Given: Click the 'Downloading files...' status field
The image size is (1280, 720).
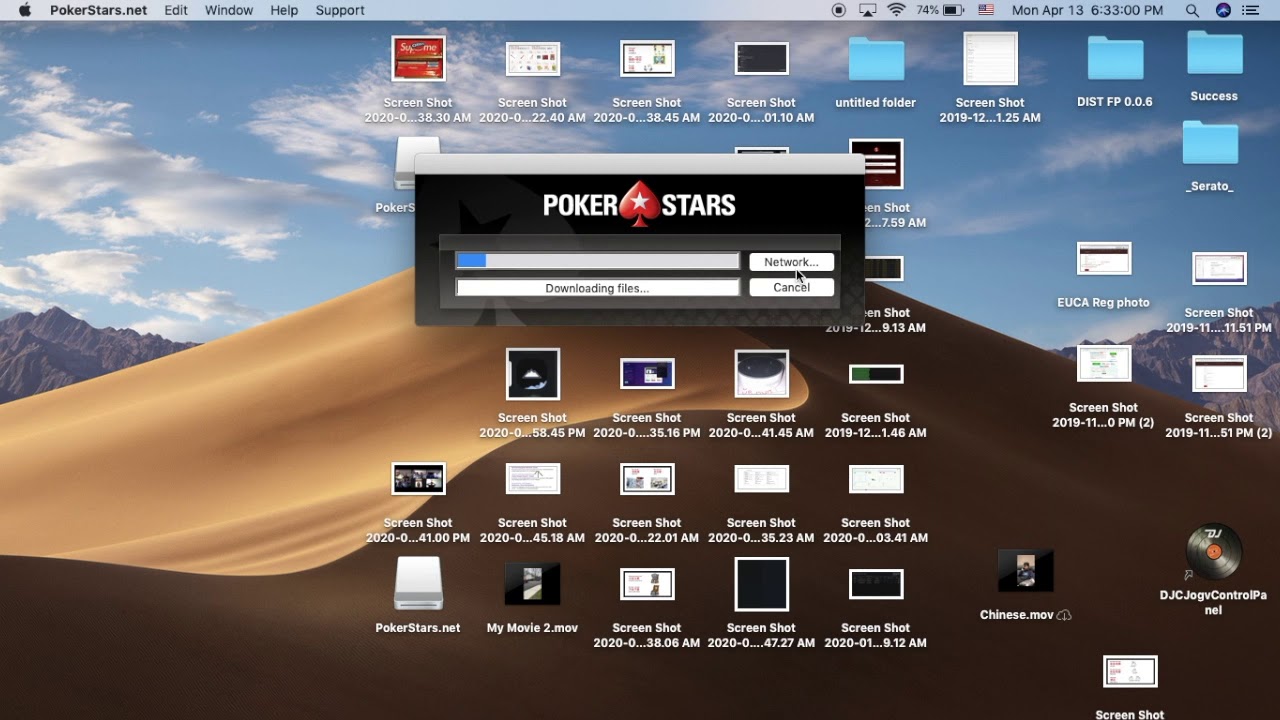Looking at the screenshot, I should pos(597,288).
